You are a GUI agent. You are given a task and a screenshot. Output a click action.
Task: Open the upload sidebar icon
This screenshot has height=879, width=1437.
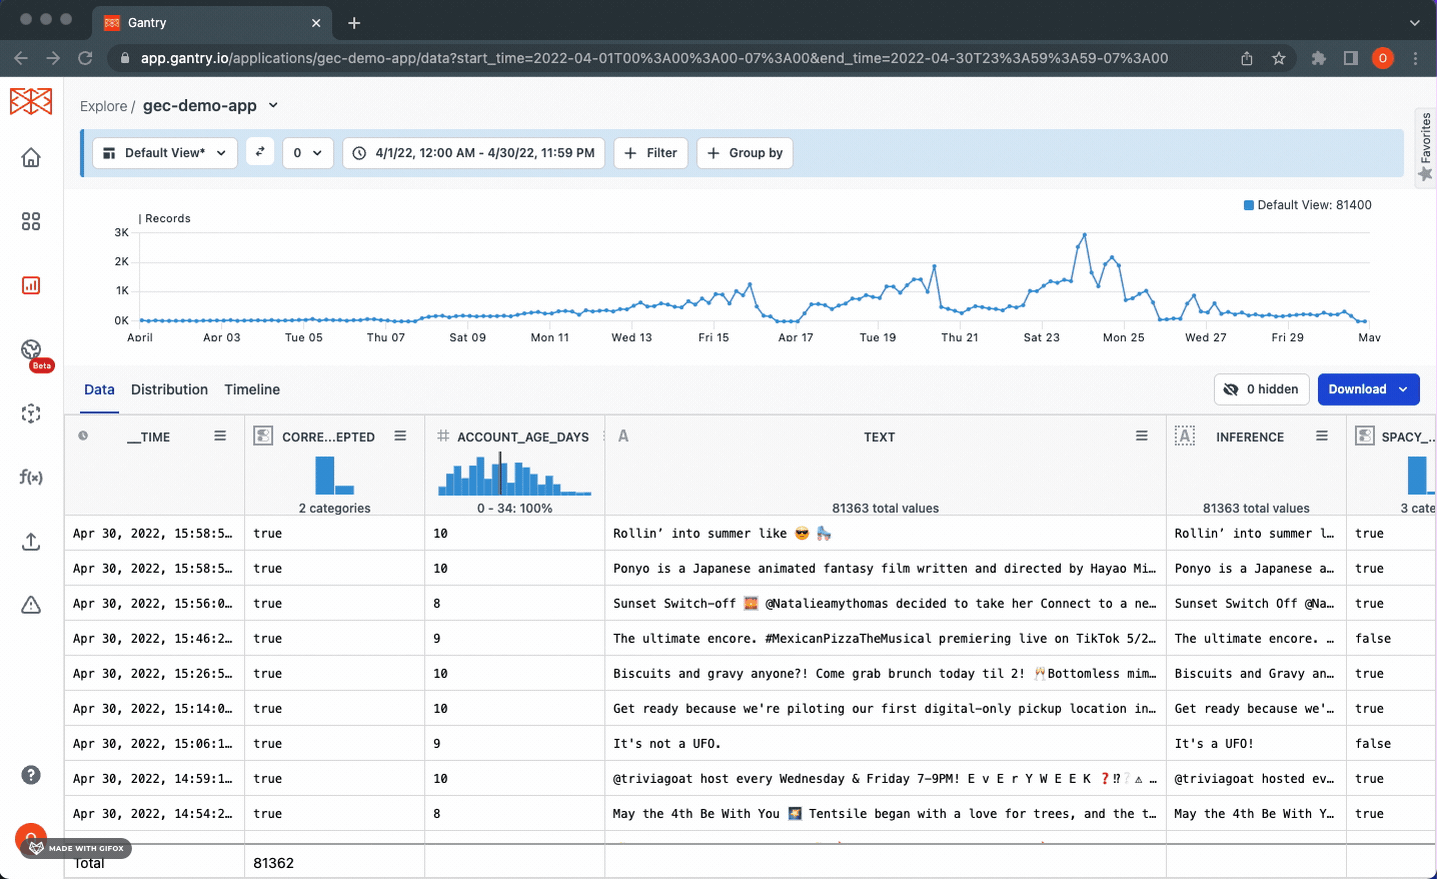[x=31, y=541]
